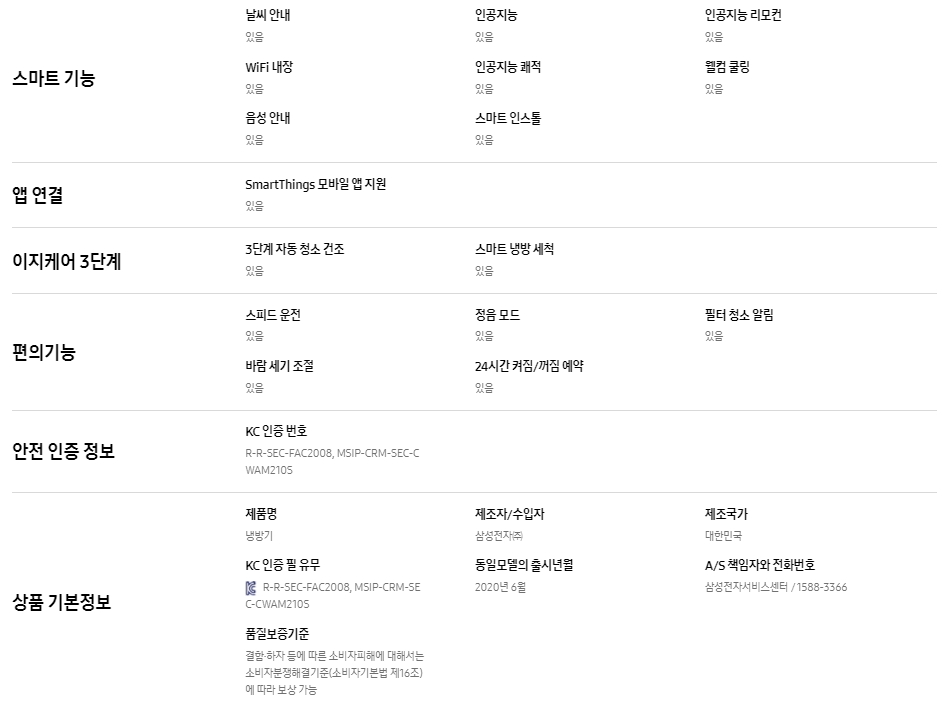The width and height of the screenshot is (942, 705).
Task: Click the 이지케어 3단계 section heading
Action: pyautogui.click(x=66, y=262)
